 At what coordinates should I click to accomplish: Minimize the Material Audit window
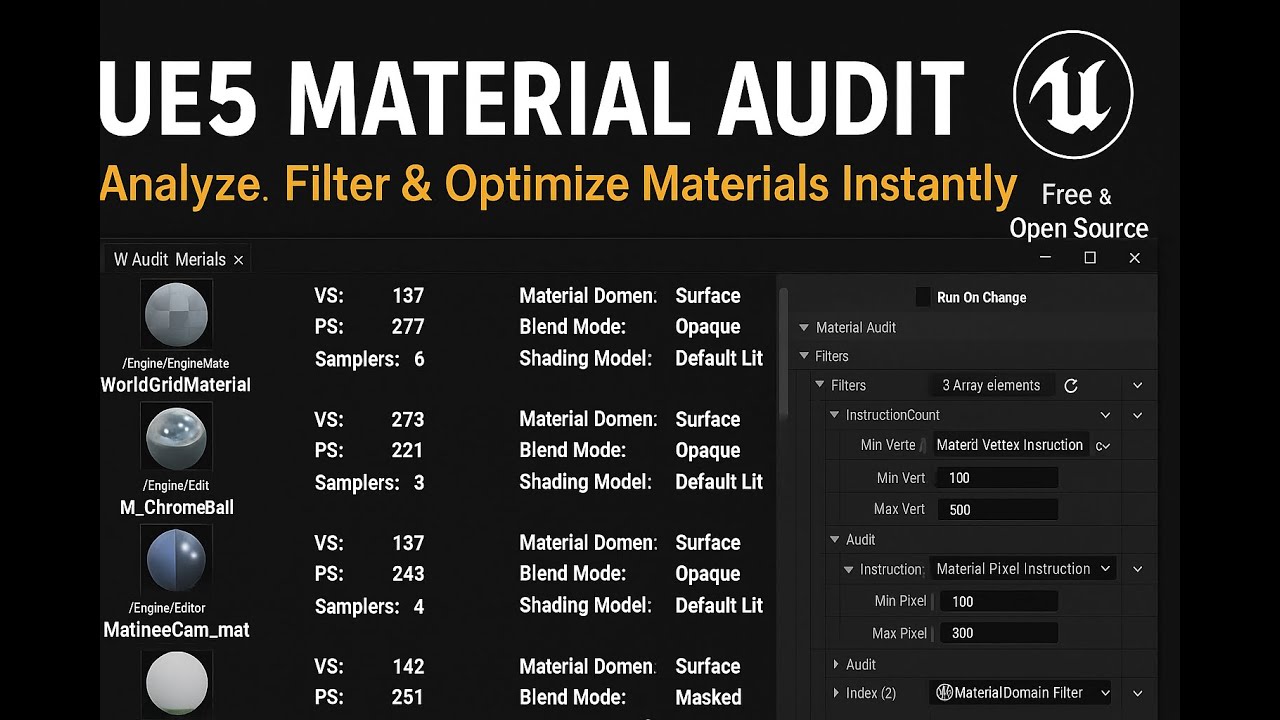(1045, 258)
